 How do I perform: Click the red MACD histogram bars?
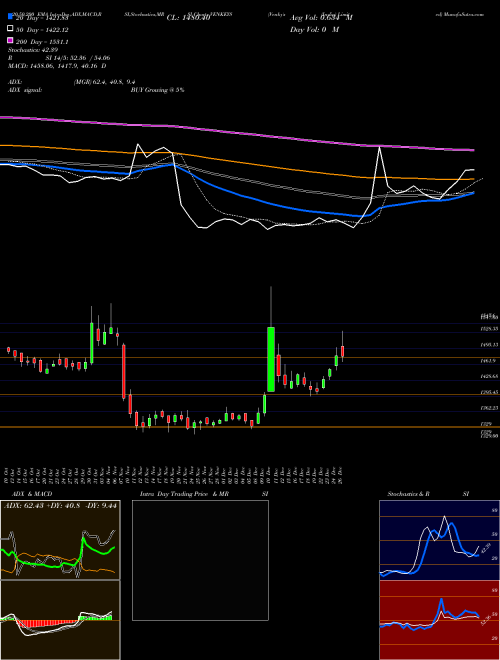tap(46, 623)
